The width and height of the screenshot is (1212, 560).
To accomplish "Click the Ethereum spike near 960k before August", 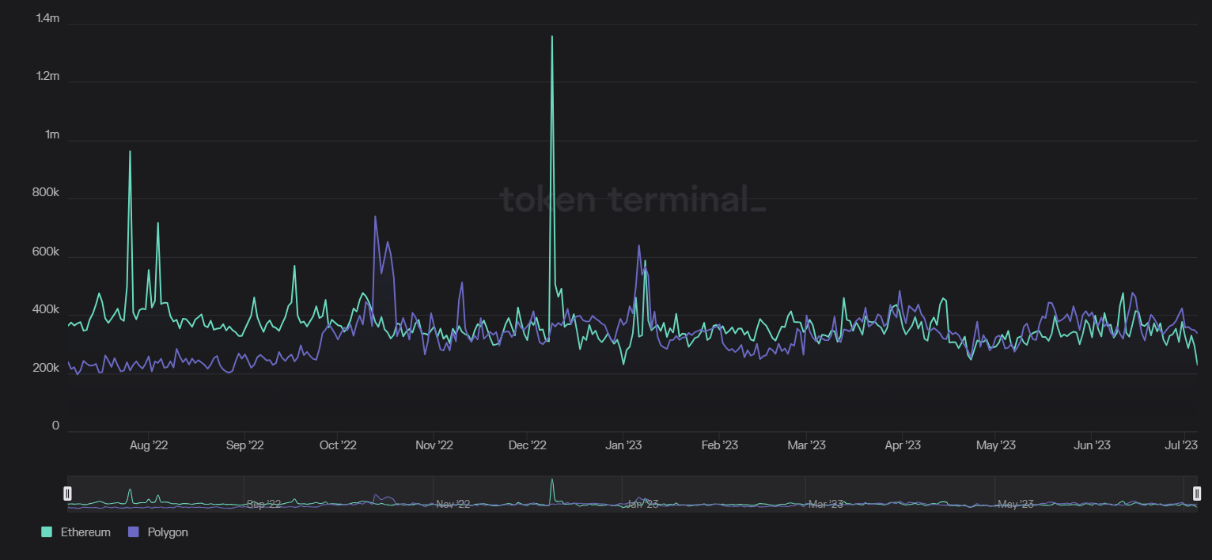I will pyautogui.click(x=130, y=152).
